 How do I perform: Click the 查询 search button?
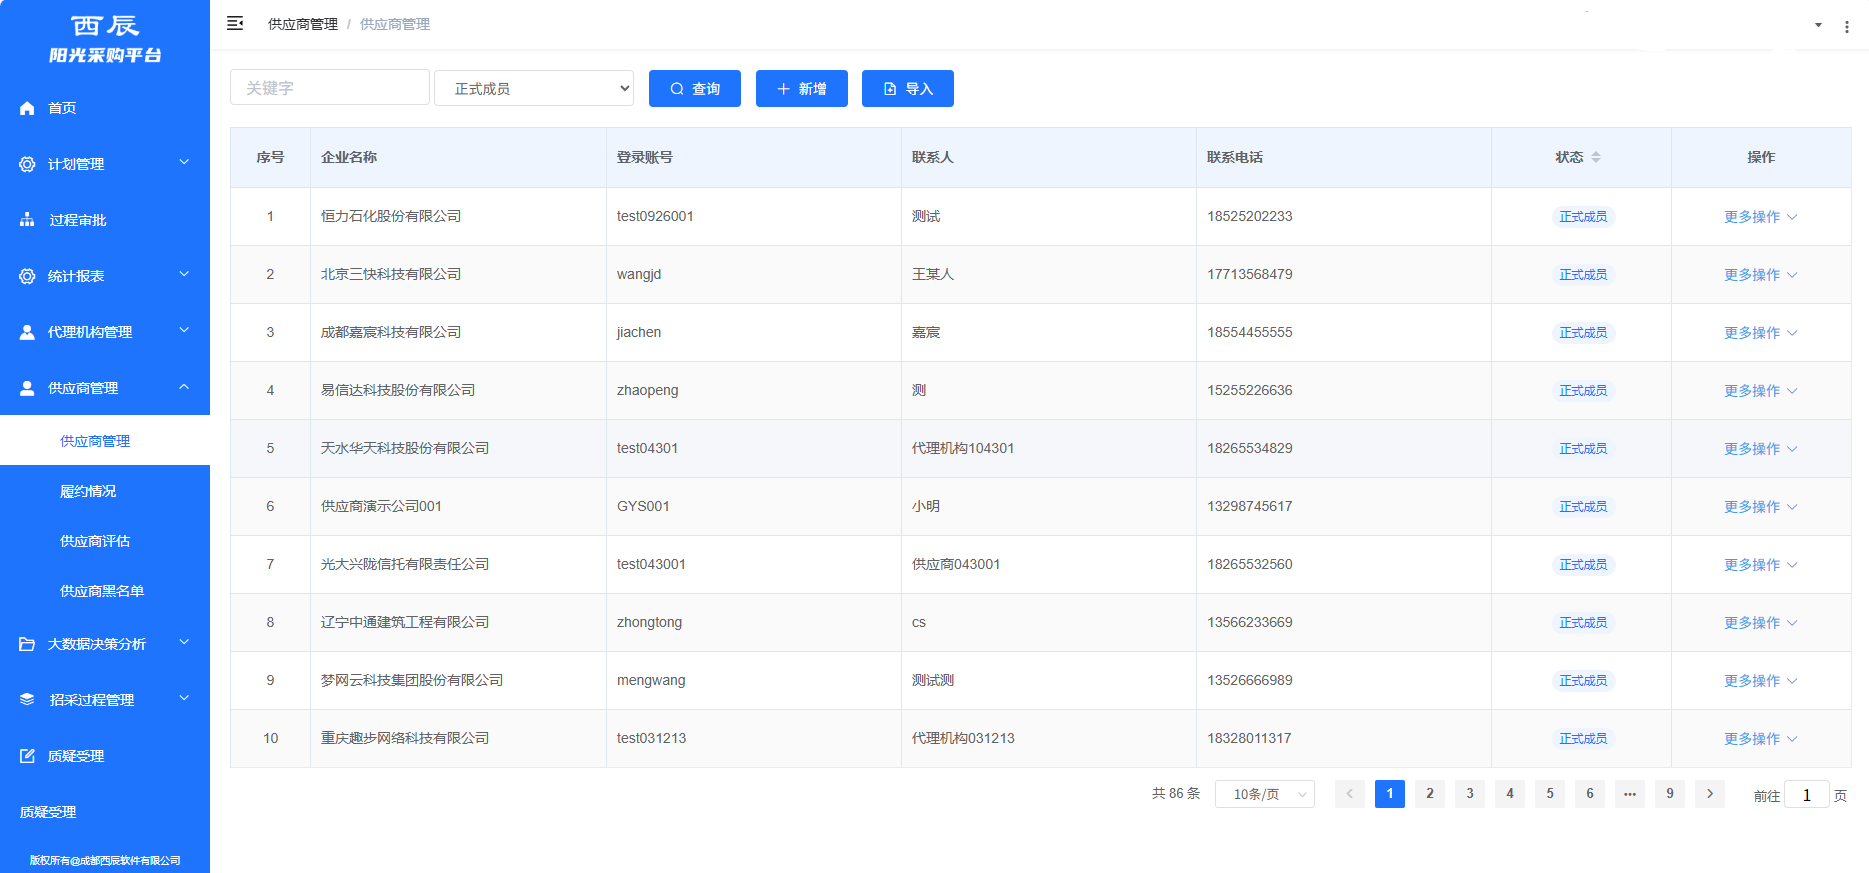coord(694,88)
